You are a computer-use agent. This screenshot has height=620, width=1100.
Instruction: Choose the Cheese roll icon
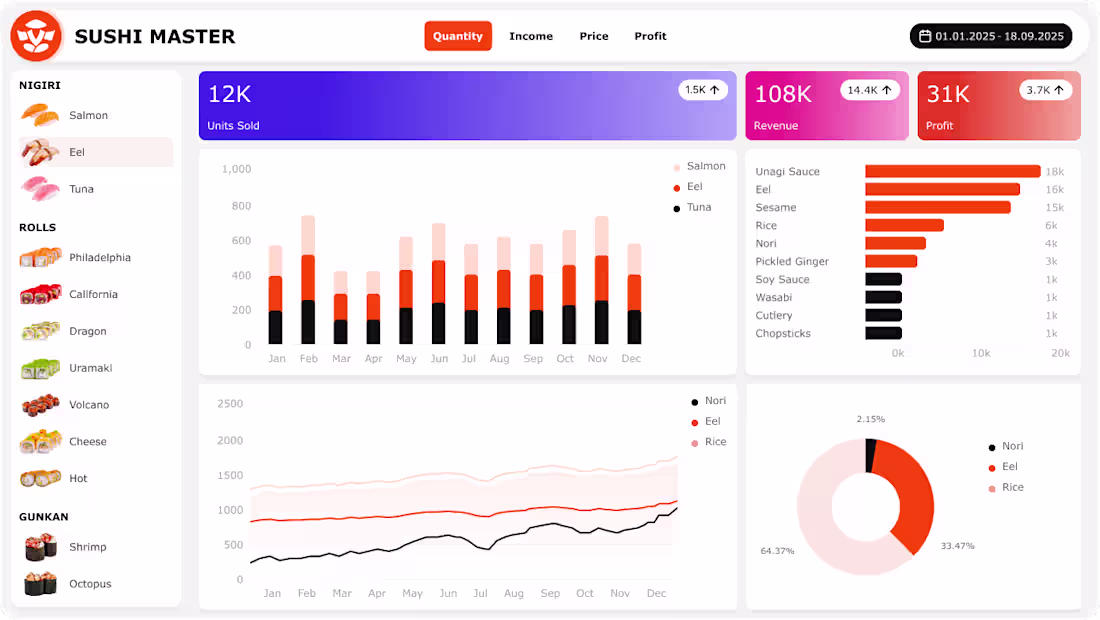(40, 441)
